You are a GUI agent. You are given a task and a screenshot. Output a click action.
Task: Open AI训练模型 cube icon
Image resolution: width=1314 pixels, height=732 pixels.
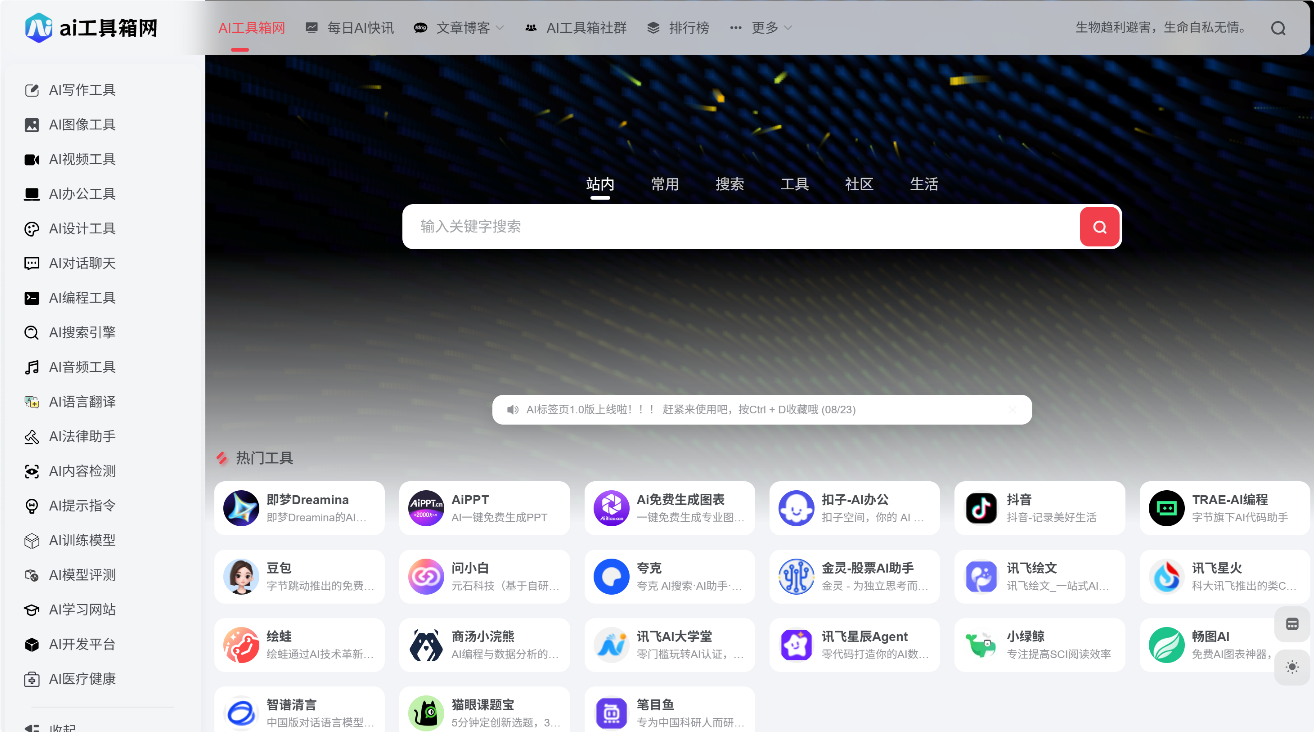[x=31, y=540]
